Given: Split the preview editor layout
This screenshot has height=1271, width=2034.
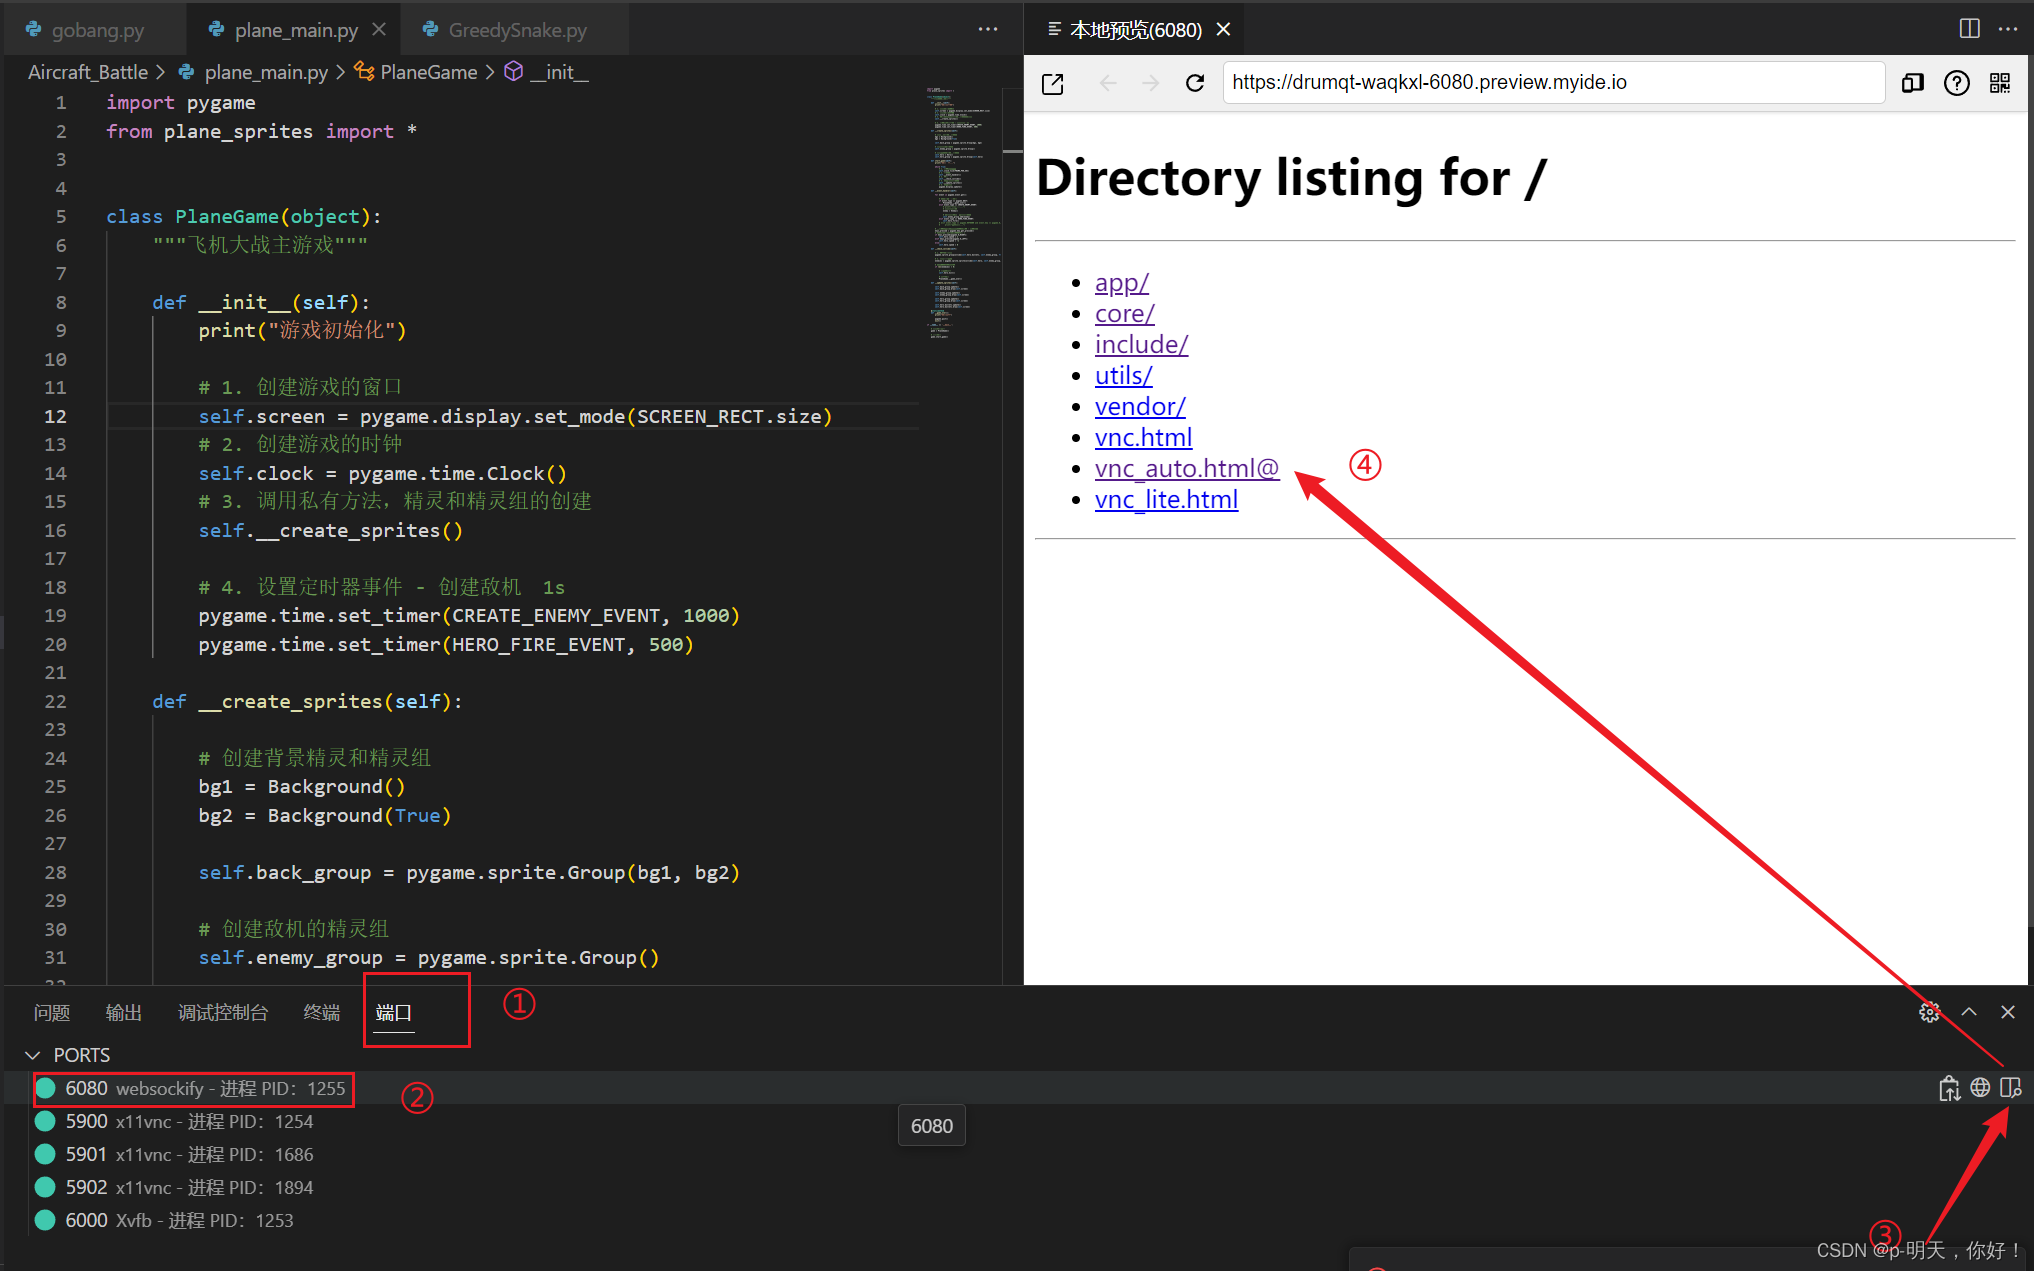Looking at the screenshot, I should coord(1969,29).
